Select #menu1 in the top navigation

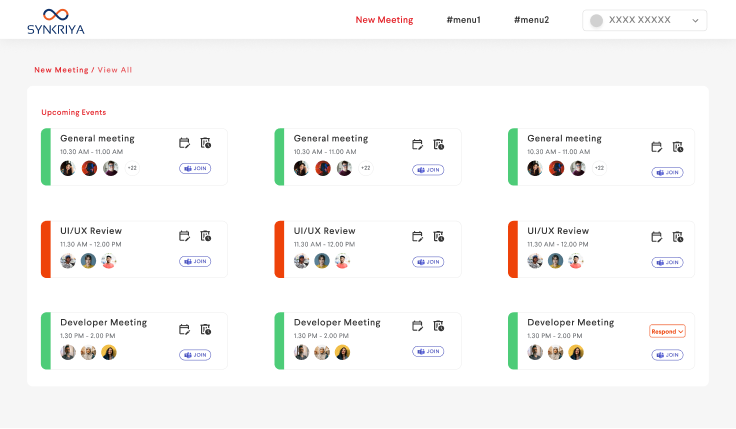click(x=463, y=20)
